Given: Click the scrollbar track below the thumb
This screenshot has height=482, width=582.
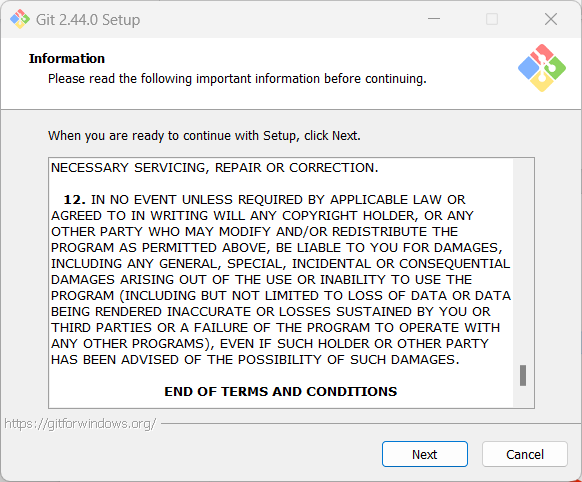Looking at the screenshot, I should pos(523,396).
